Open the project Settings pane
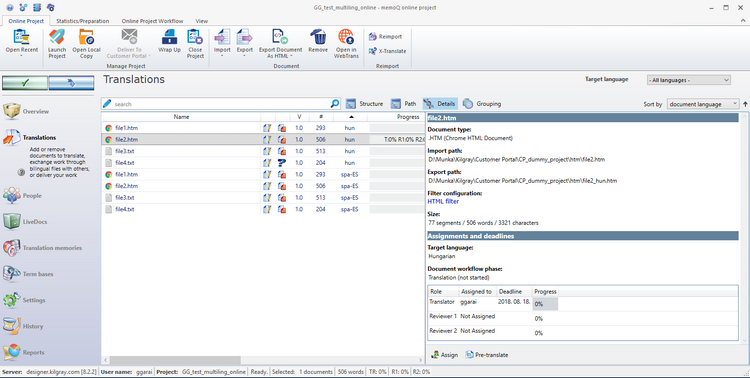 (x=24, y=300)
